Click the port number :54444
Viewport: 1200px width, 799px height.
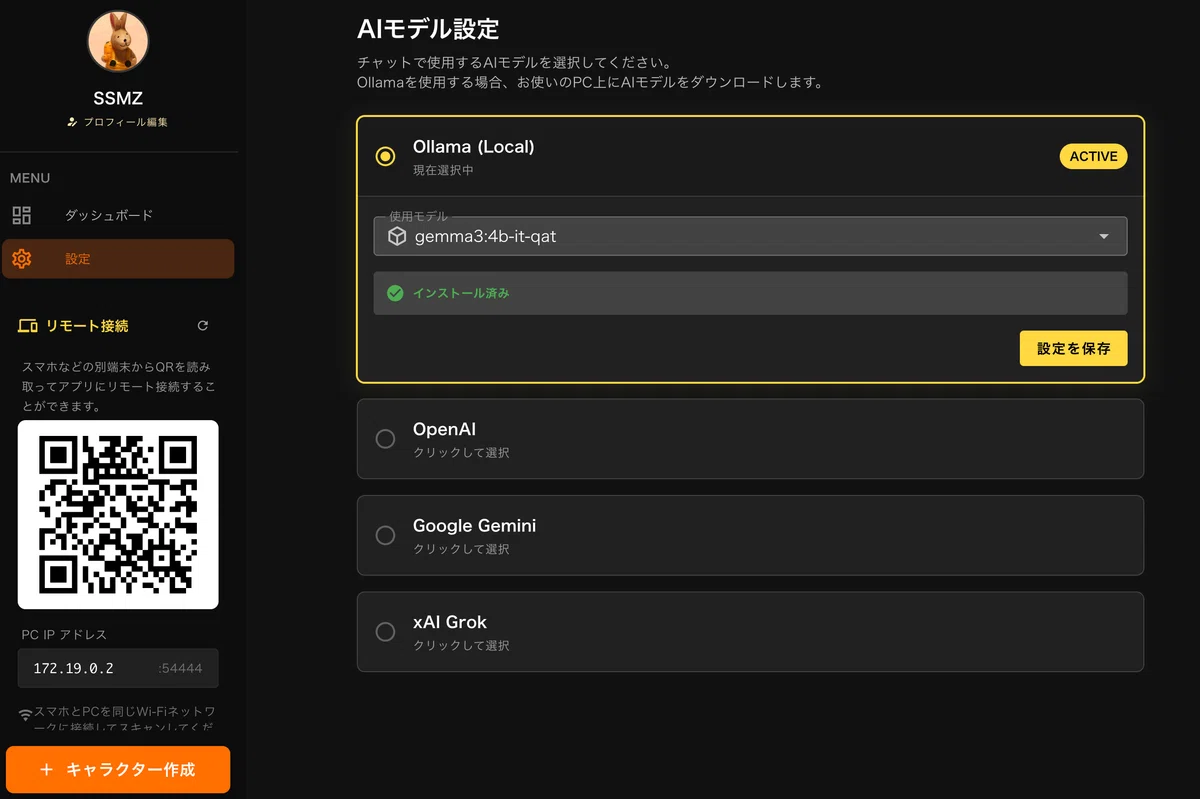coord(180,668)
